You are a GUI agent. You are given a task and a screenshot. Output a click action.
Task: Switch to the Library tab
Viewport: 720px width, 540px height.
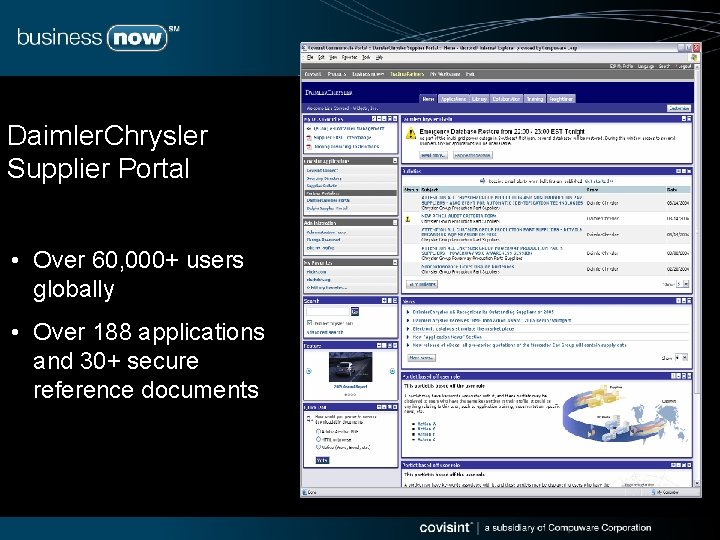[479, 99]
